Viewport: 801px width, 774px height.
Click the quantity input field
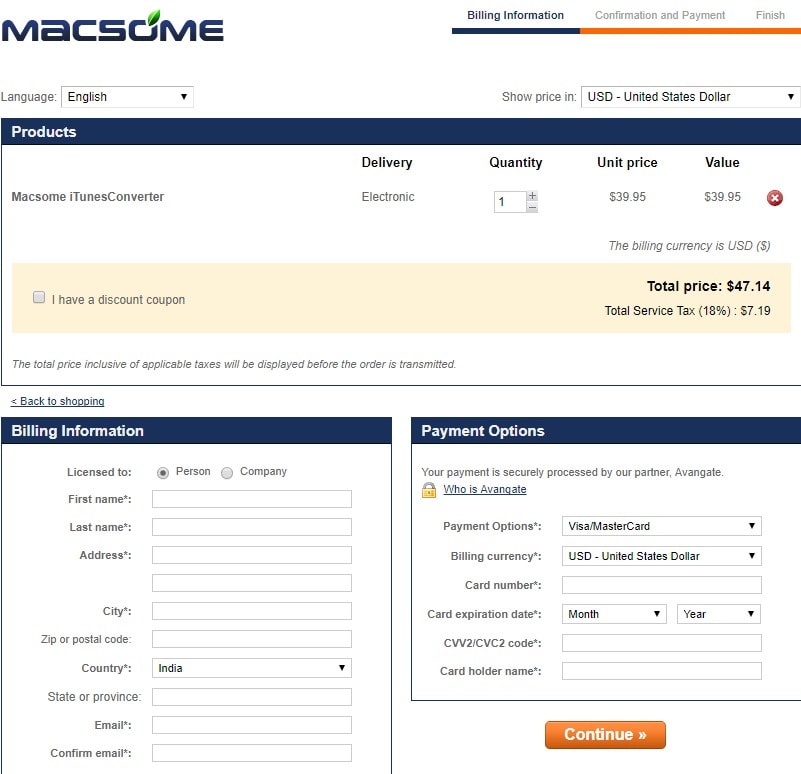[510, 202]
